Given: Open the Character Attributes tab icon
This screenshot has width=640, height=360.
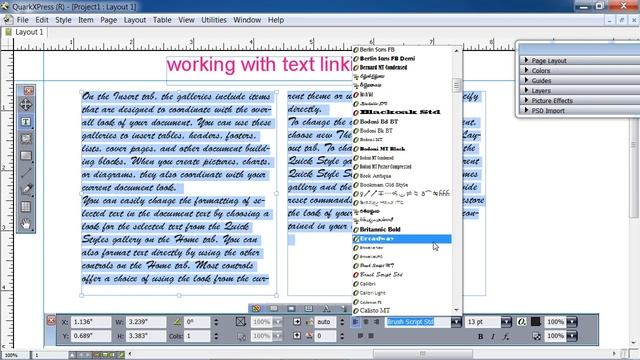Looking at the screenshot, I should [x=326, y=308].
